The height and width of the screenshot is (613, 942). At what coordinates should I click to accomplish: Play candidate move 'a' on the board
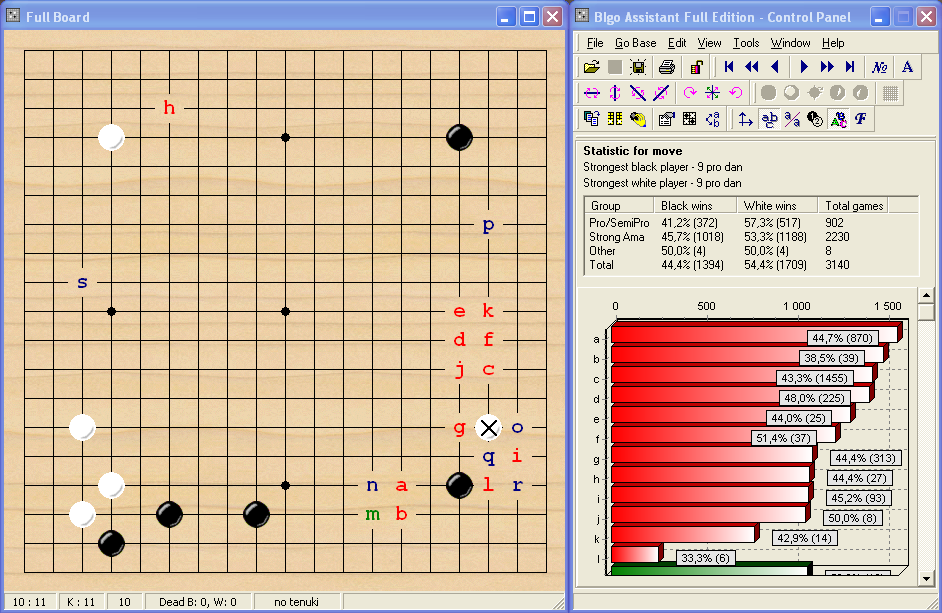401,485
